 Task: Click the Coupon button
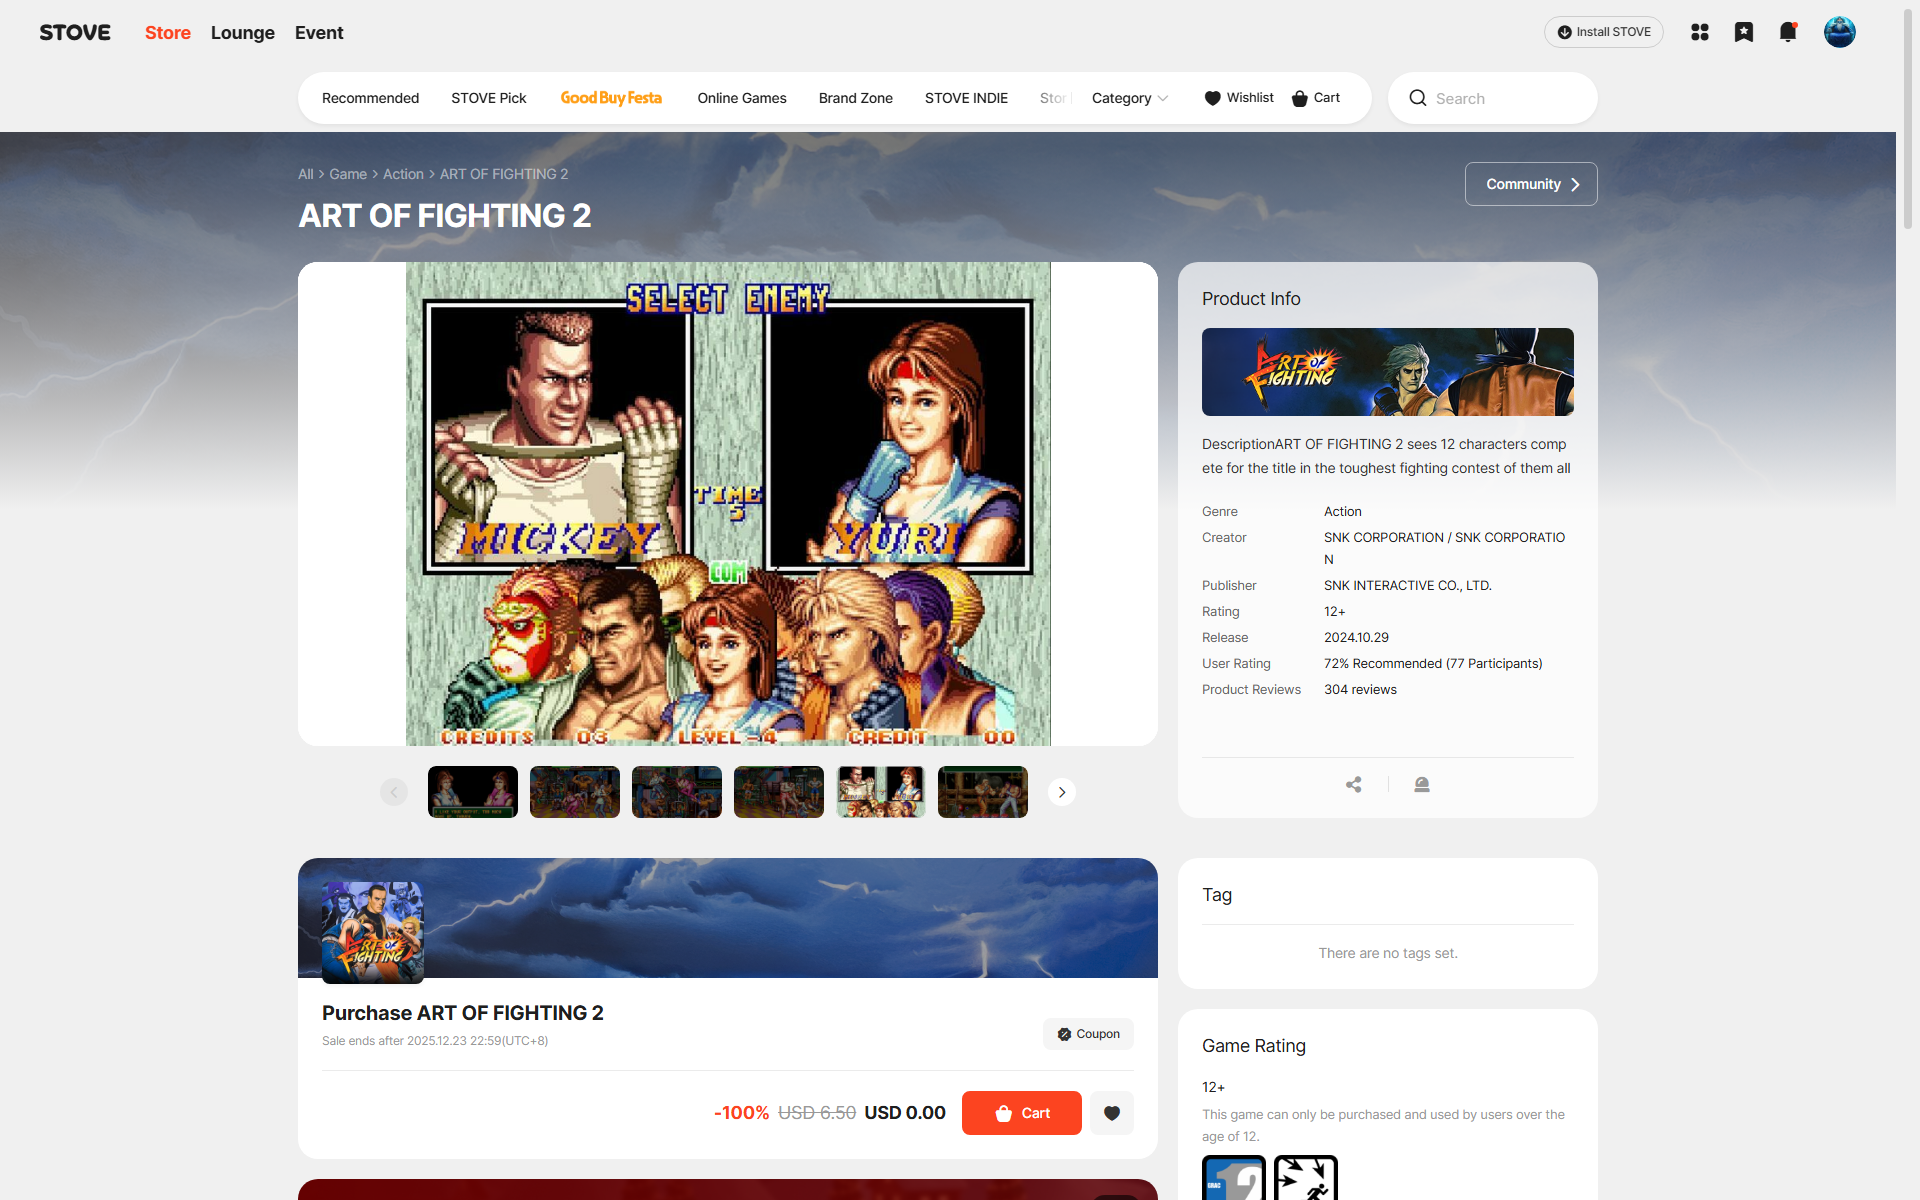click(x=1088, y=1034)
